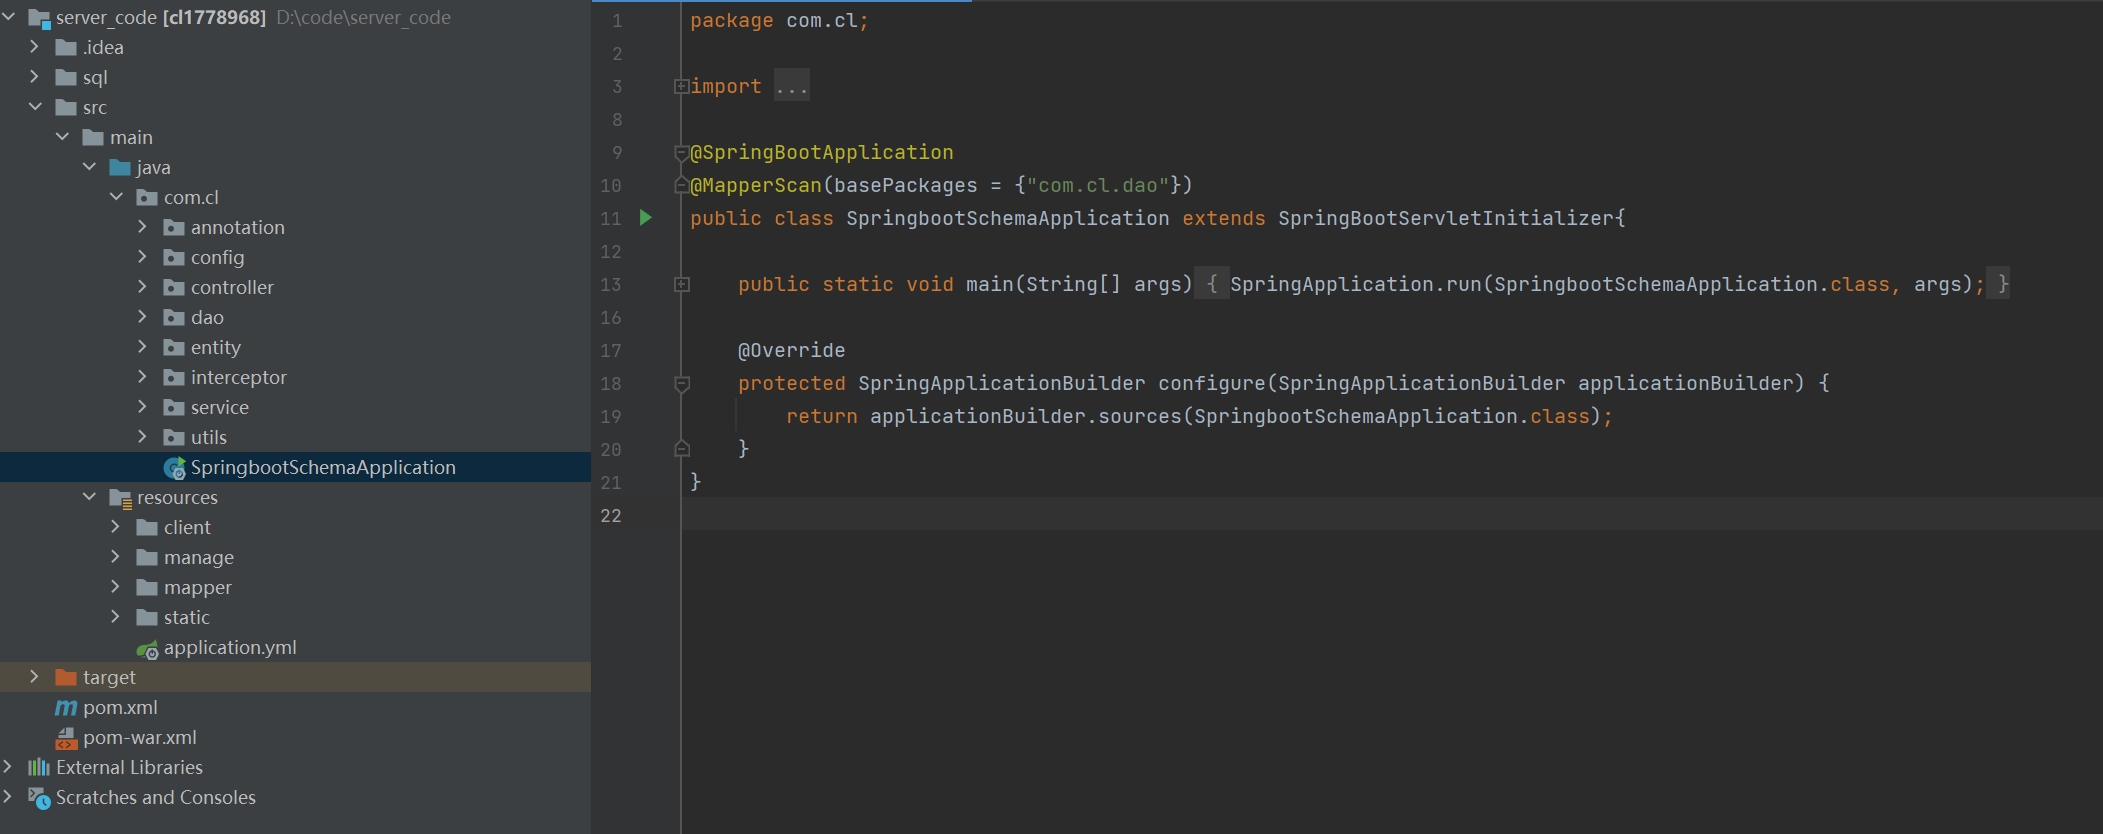Click the @MapperScan annotation
This screenshot has width=2103, height=834.
pos(755,185)
